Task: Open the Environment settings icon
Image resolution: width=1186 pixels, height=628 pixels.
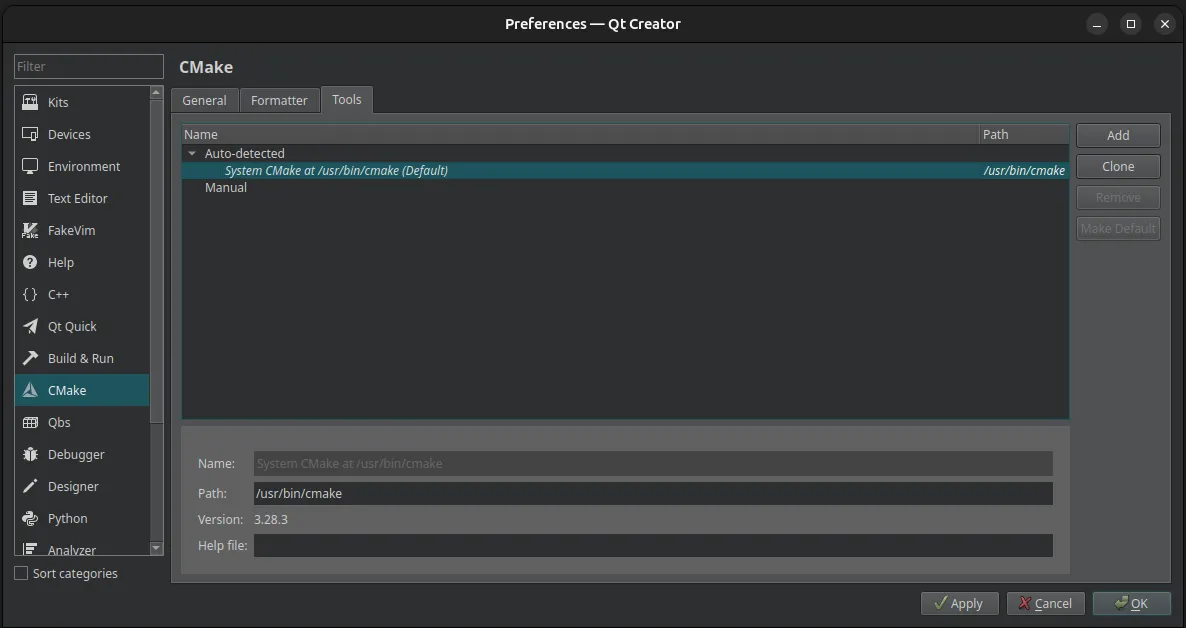Action: pos(30,166)
